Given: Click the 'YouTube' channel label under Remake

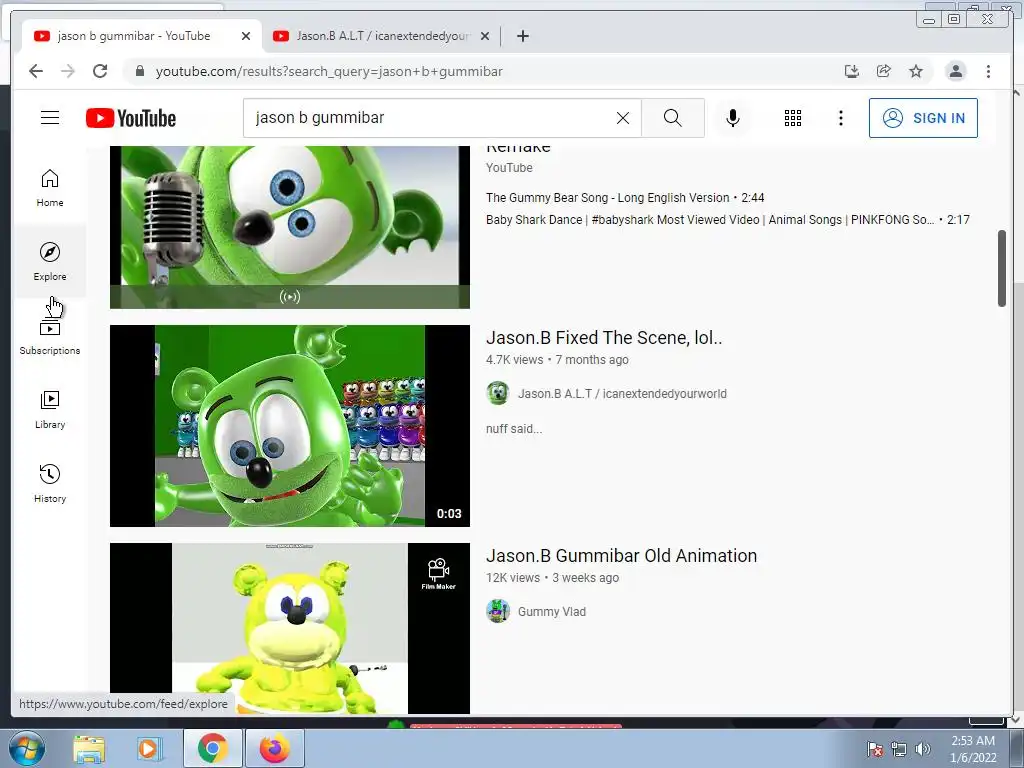Looking at the screenshot, I should coord(509,168).
